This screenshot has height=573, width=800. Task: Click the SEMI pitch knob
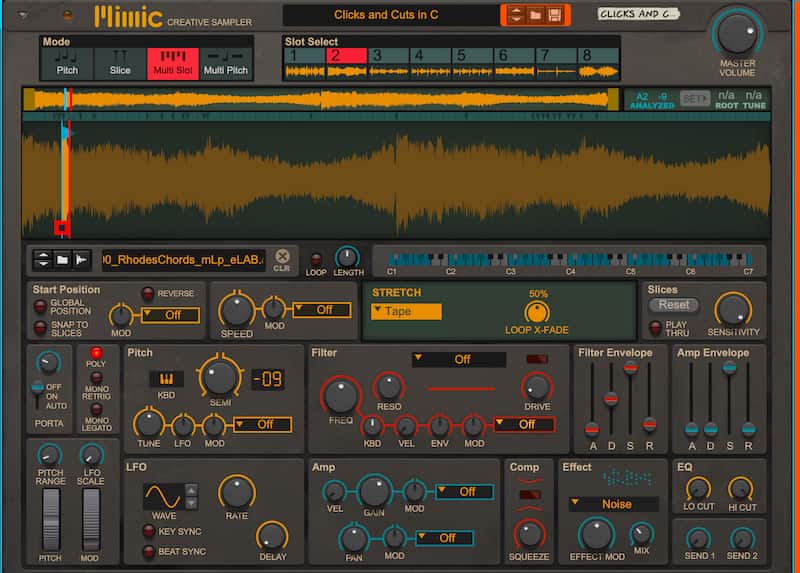coord(220,378)
